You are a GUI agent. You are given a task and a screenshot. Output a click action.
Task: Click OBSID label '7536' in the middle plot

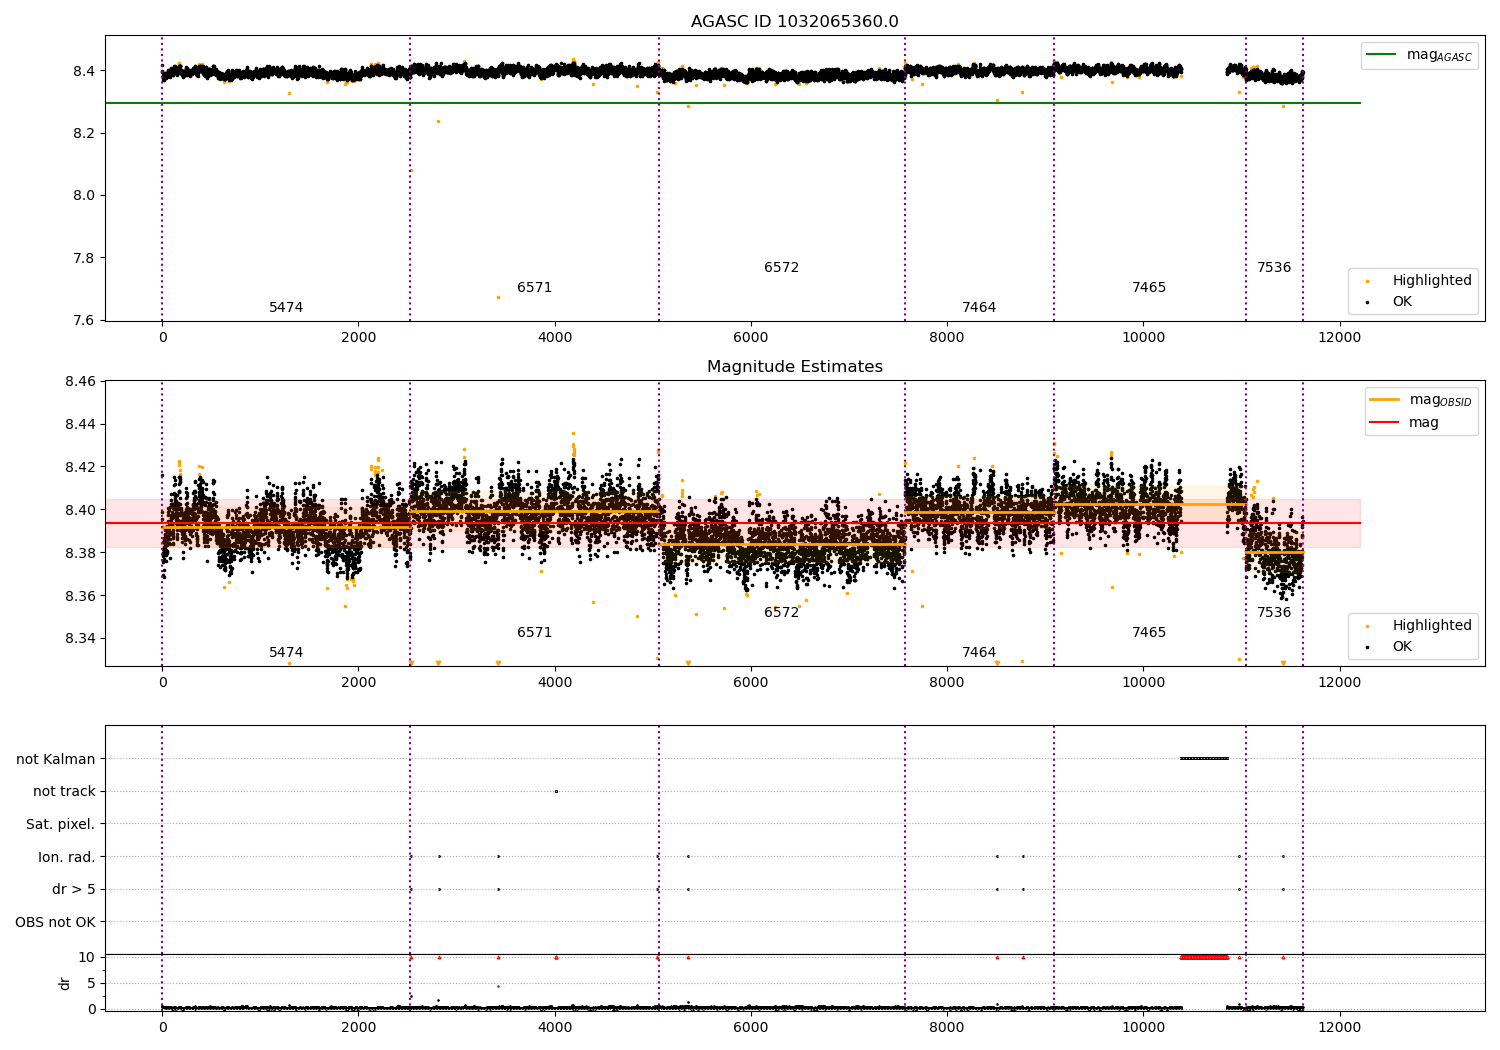point(1274,613)
